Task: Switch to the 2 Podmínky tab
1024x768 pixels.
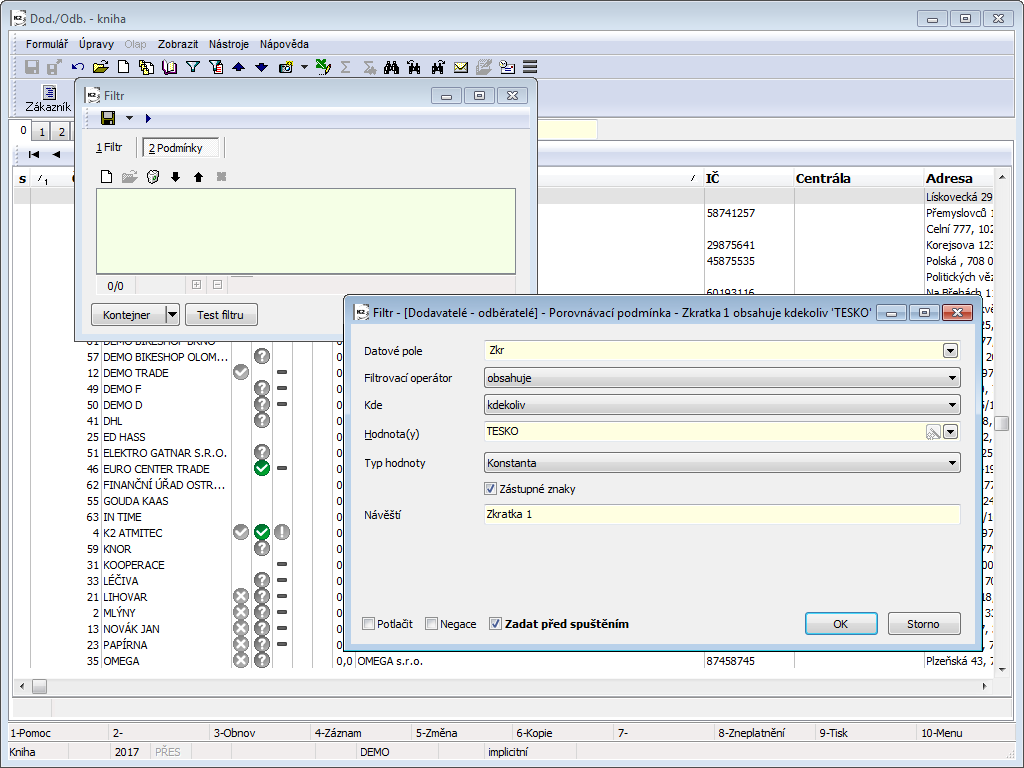Action: (x=181, y=148)
